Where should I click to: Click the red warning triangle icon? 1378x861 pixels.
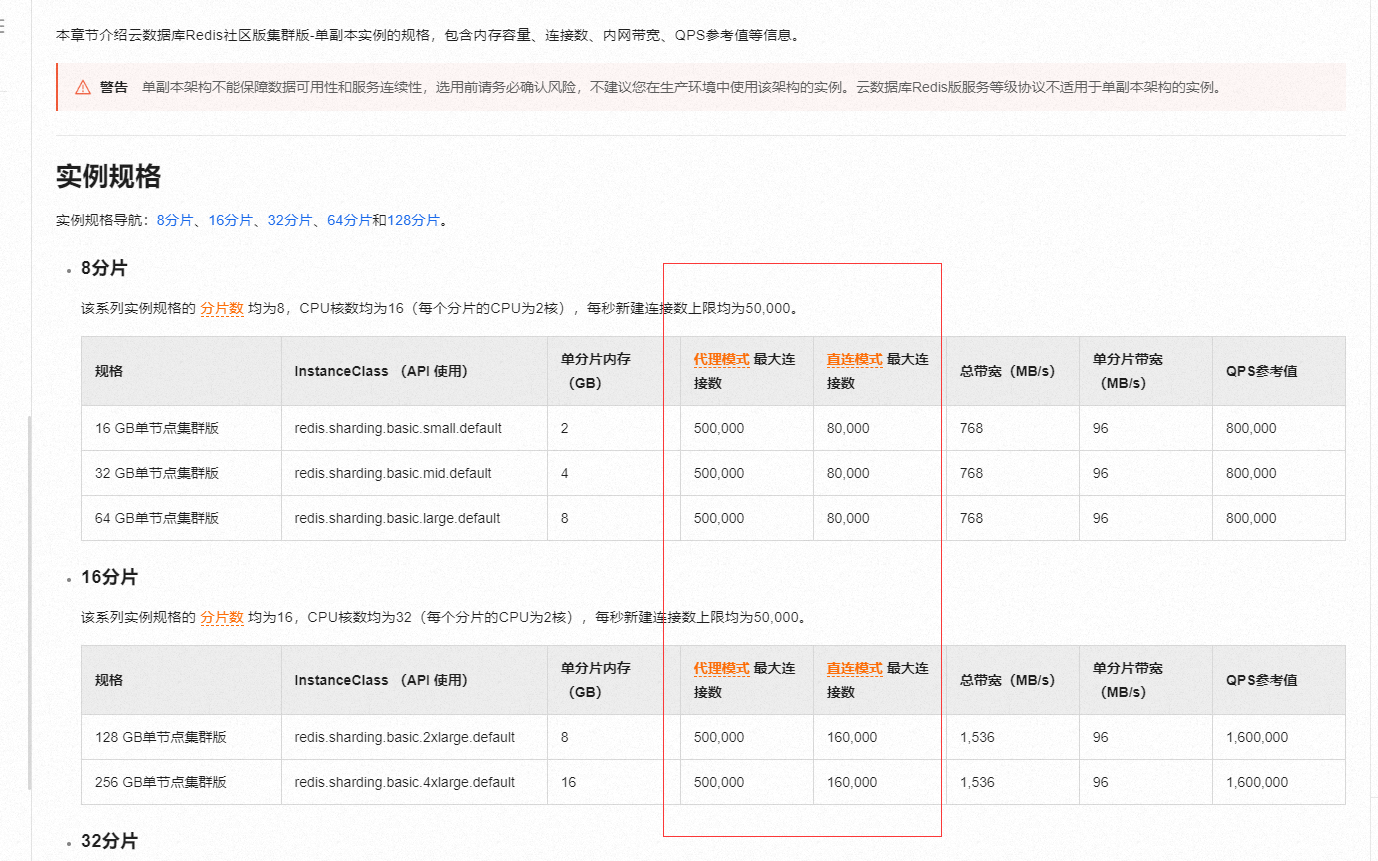click(83, 87)
